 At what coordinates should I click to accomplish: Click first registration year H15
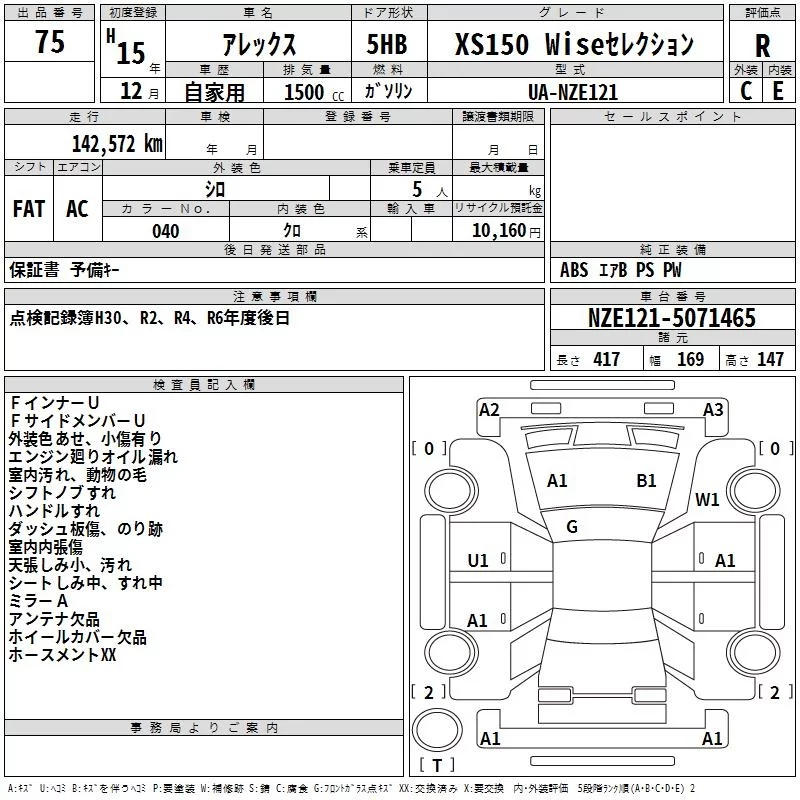pyautogui.click(x=126, y=47)
